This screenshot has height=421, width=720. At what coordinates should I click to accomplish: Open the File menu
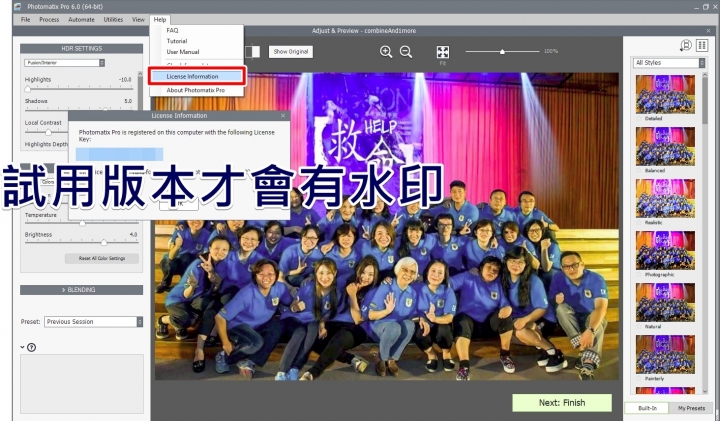pyautogui.click(x=26, y=20)
